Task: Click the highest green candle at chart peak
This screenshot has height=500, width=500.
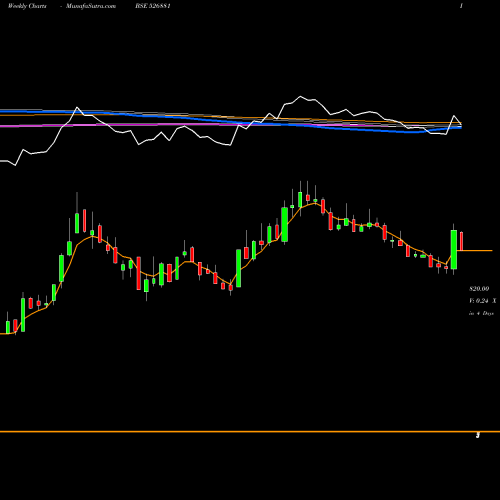Action: coord(300,199)
